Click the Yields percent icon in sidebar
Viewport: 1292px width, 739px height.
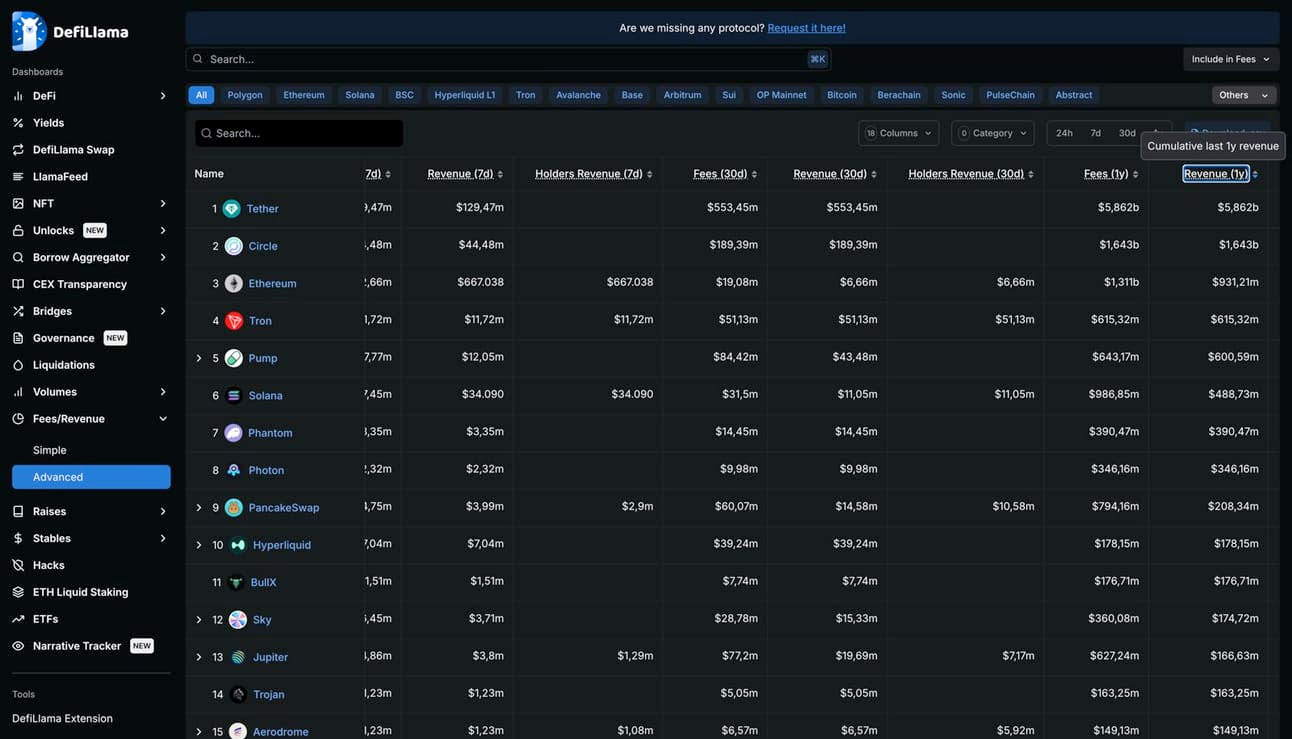[x=18, y=123]
